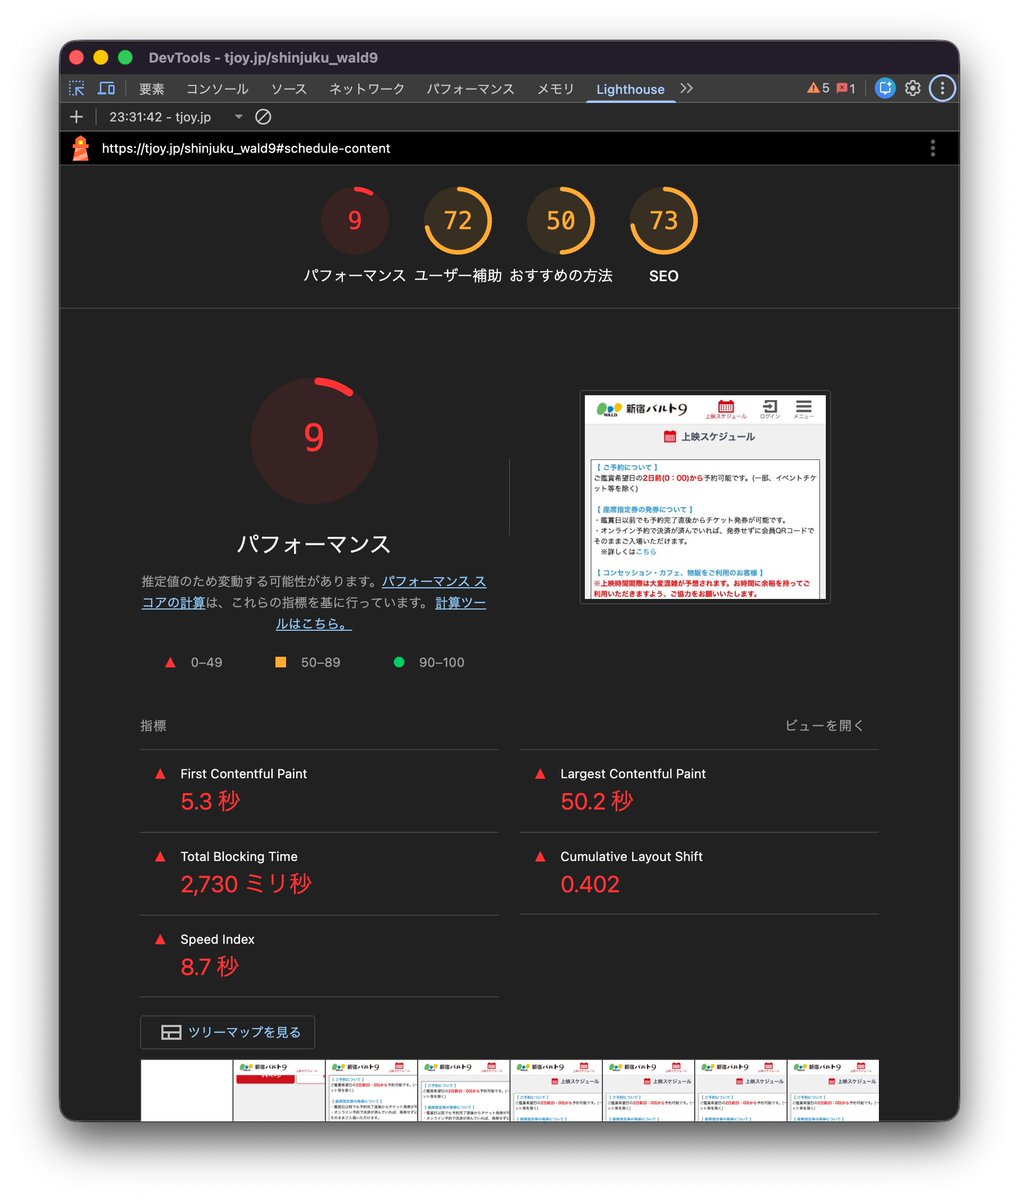Click the Cumulative Layout Shift metric label

point(631,857)
